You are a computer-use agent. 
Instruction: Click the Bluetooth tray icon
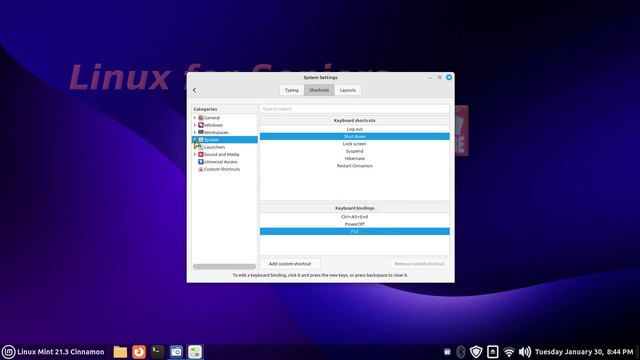[461, 351]
